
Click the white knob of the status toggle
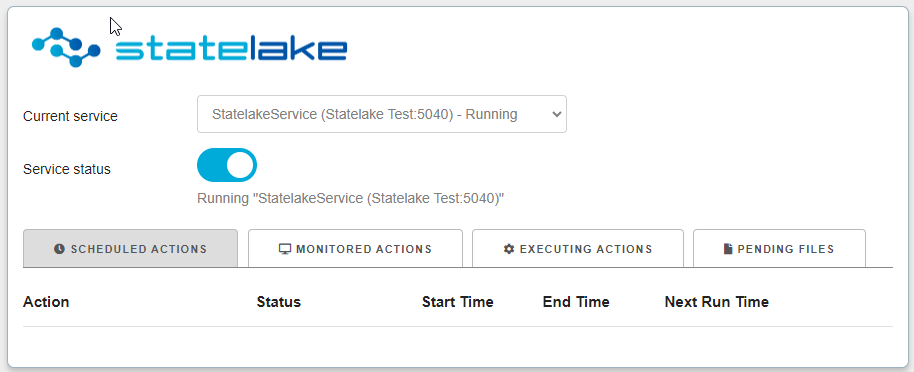(x=241, y=165)
